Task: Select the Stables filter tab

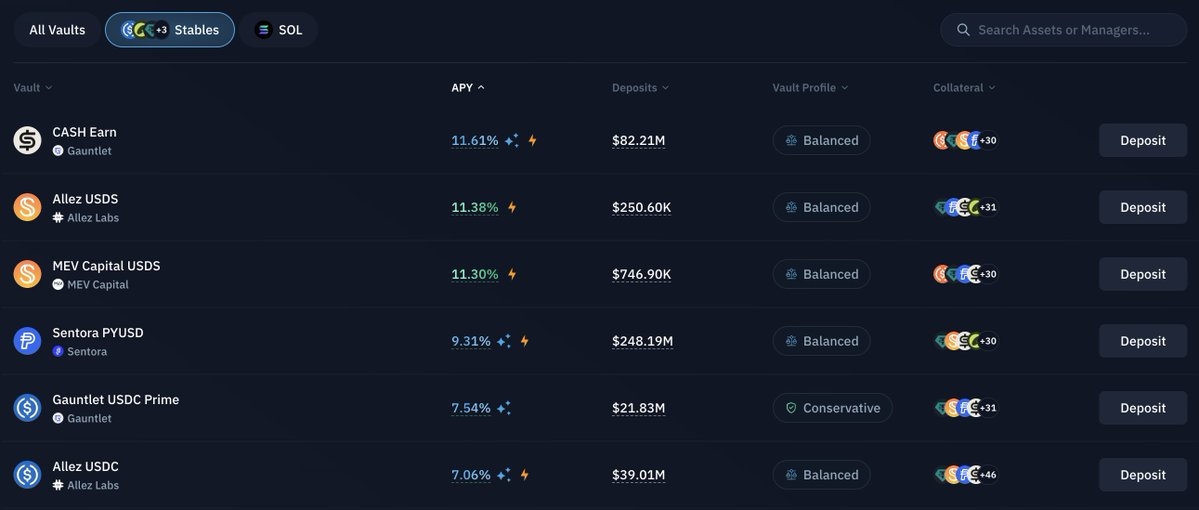Action: coord(170,30)
